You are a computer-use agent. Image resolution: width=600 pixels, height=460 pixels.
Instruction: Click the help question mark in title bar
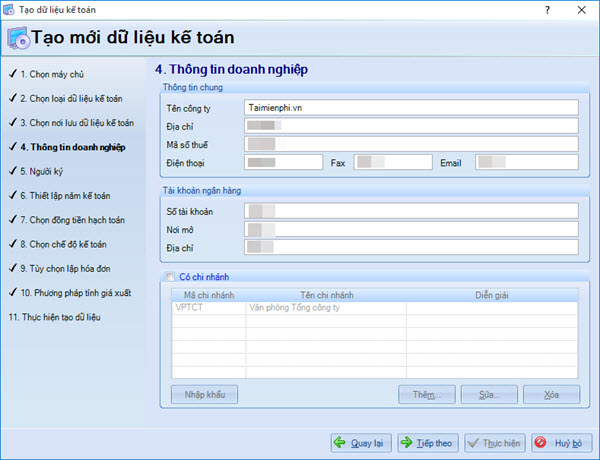pos(546,9)
